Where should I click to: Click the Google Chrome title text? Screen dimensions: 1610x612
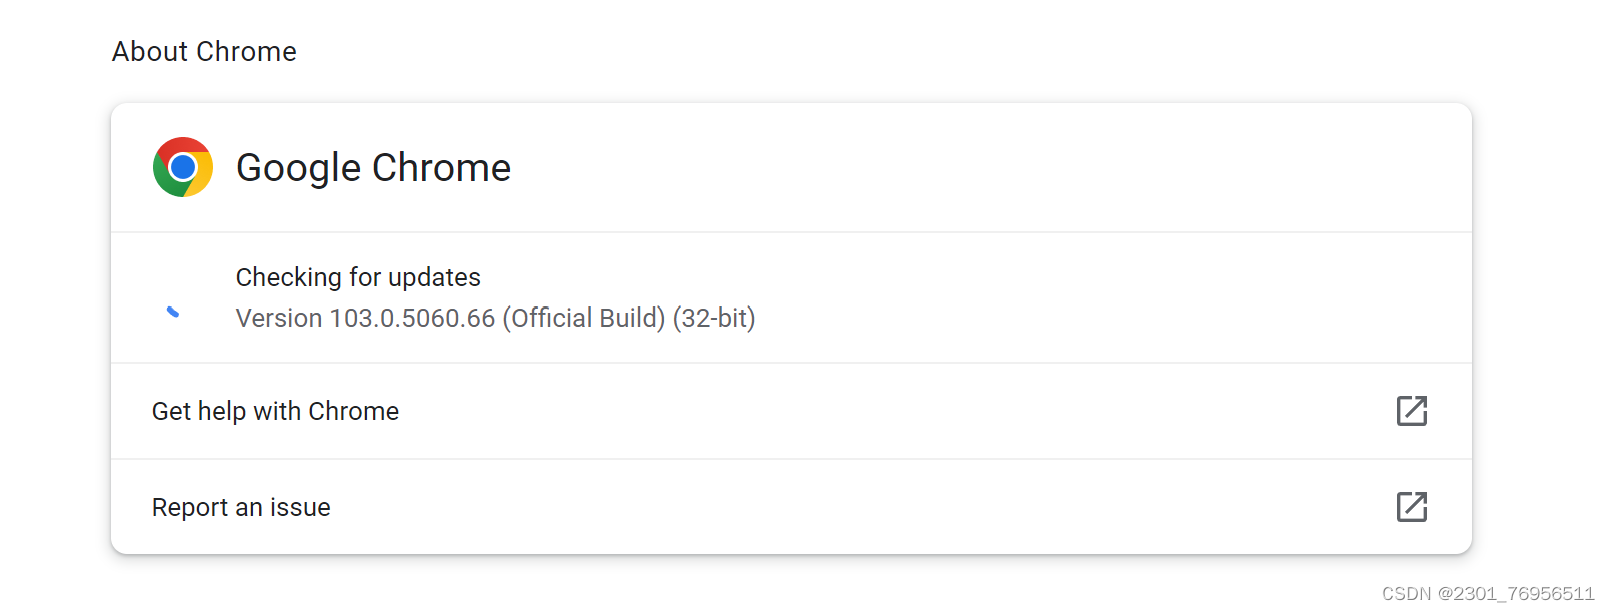(x=374, y=167)
